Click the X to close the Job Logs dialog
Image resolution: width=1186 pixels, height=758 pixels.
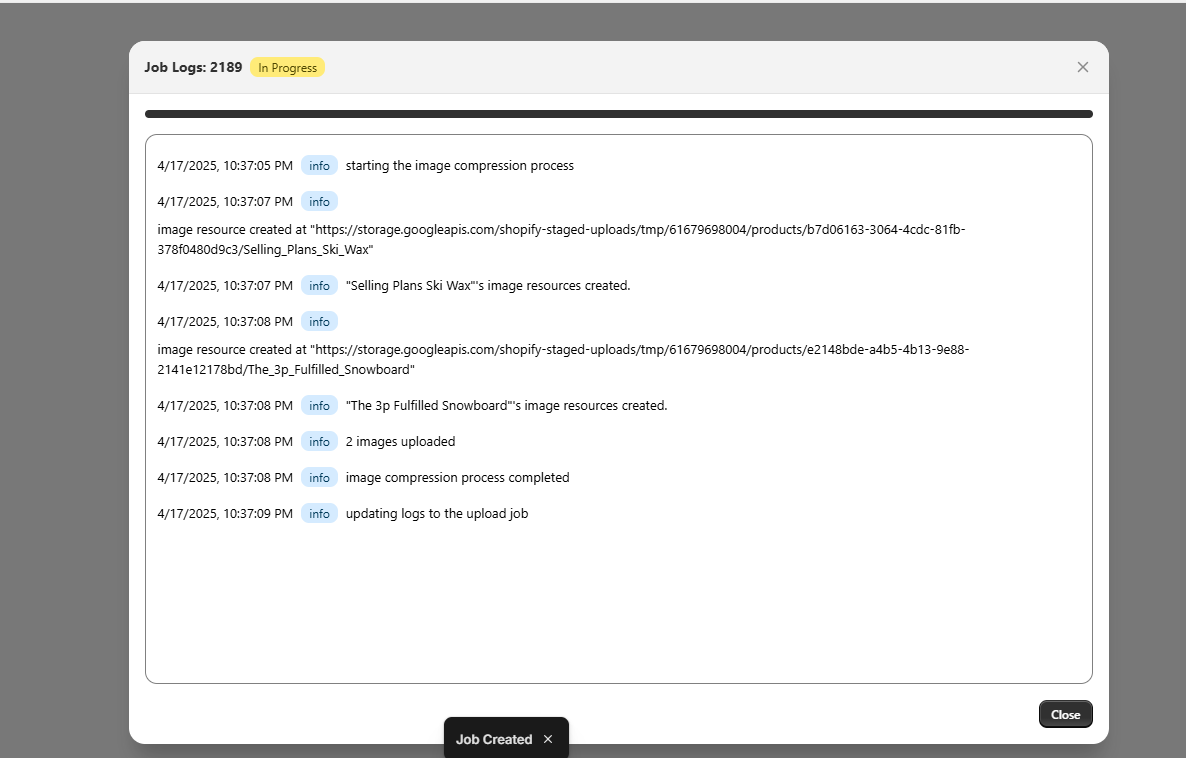[x=1082, y=67]
